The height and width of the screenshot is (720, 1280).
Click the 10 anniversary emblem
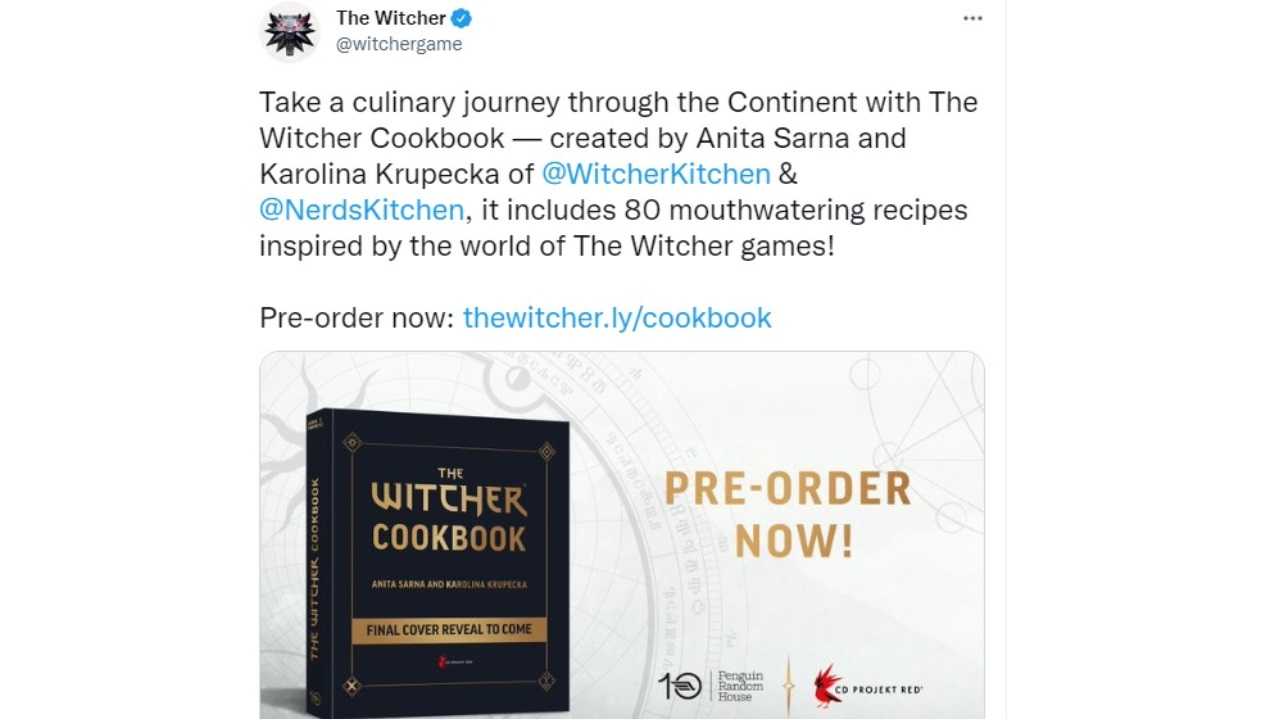point(681,686)
